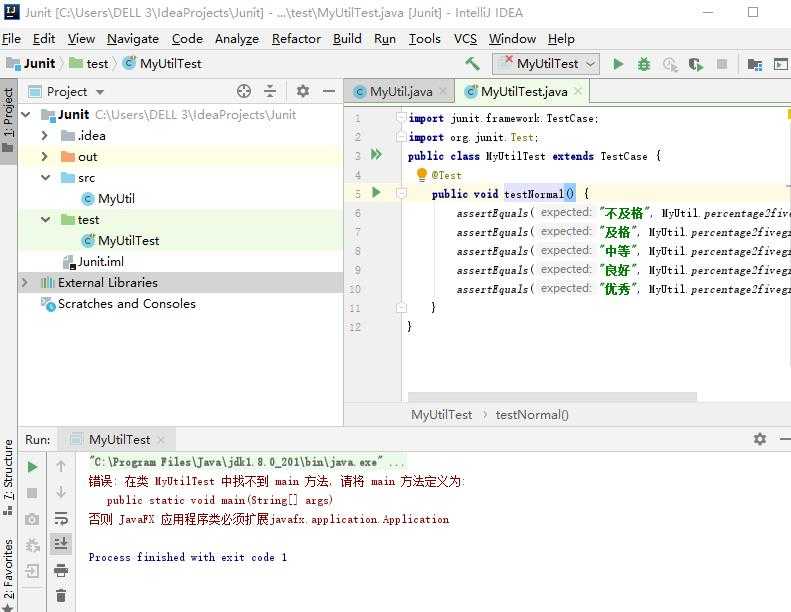791x612 pixels.
Task: Click the Build project hammer icon
Action: [x=473, y=64]
